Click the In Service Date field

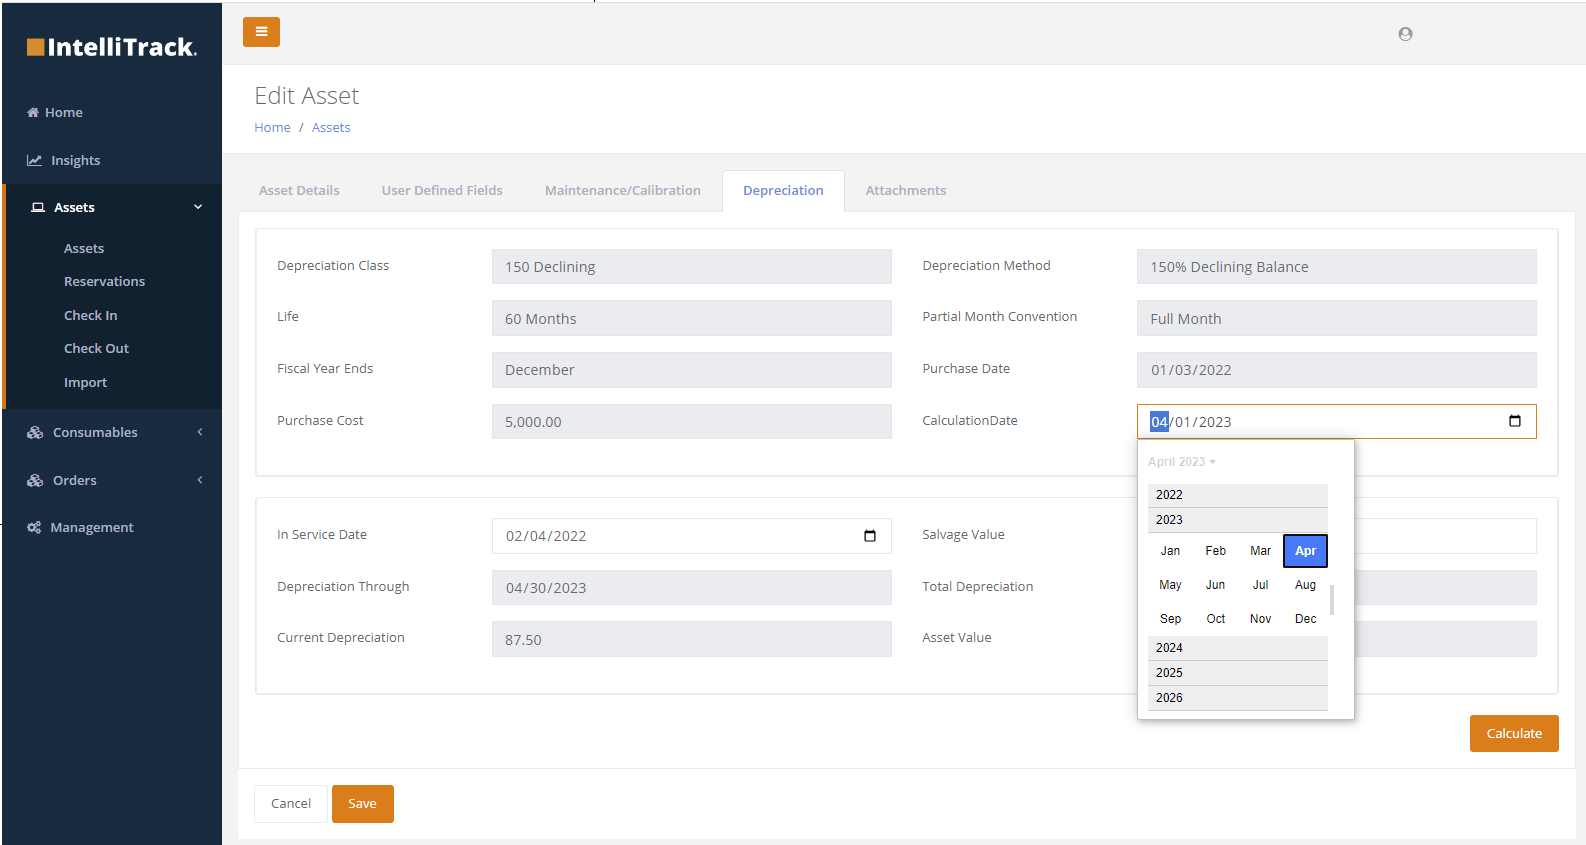pyautogui.click(x=691, y=536)
